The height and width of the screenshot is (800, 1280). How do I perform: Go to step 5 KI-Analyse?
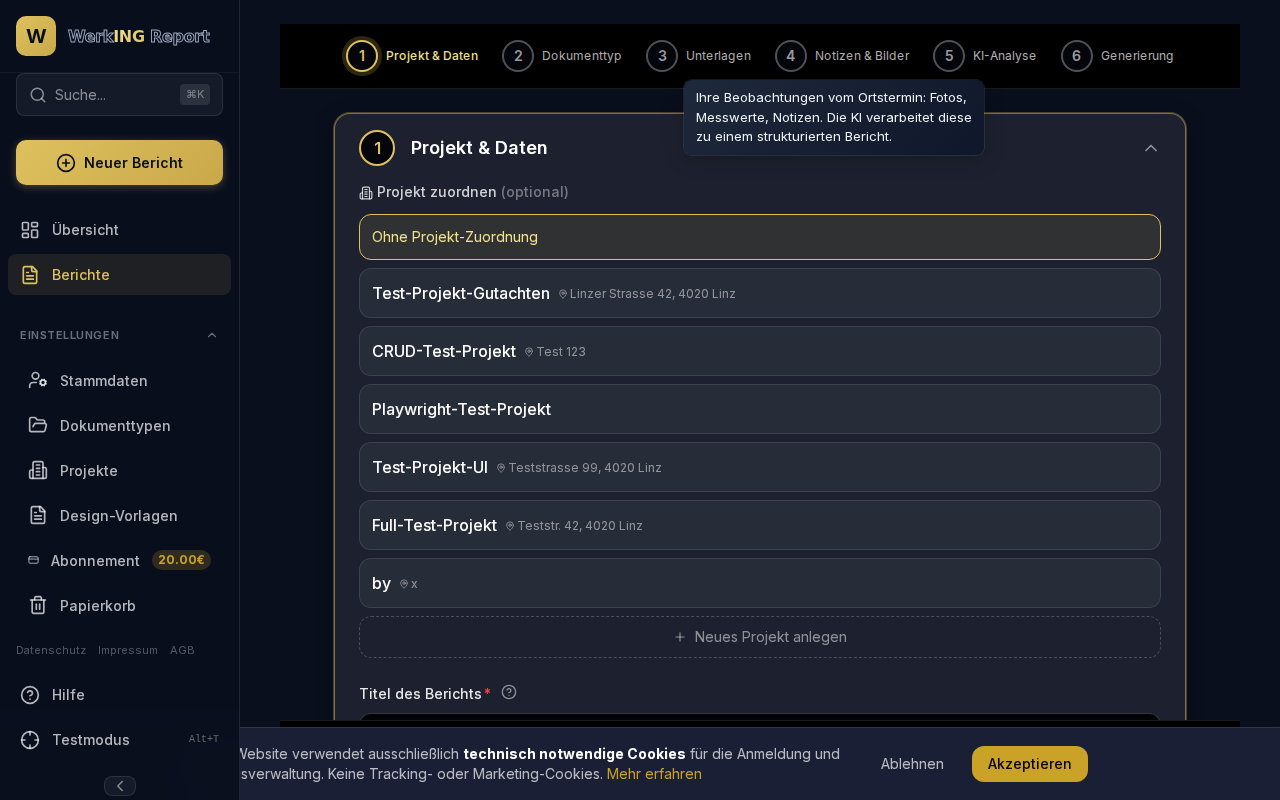point(985,56)
